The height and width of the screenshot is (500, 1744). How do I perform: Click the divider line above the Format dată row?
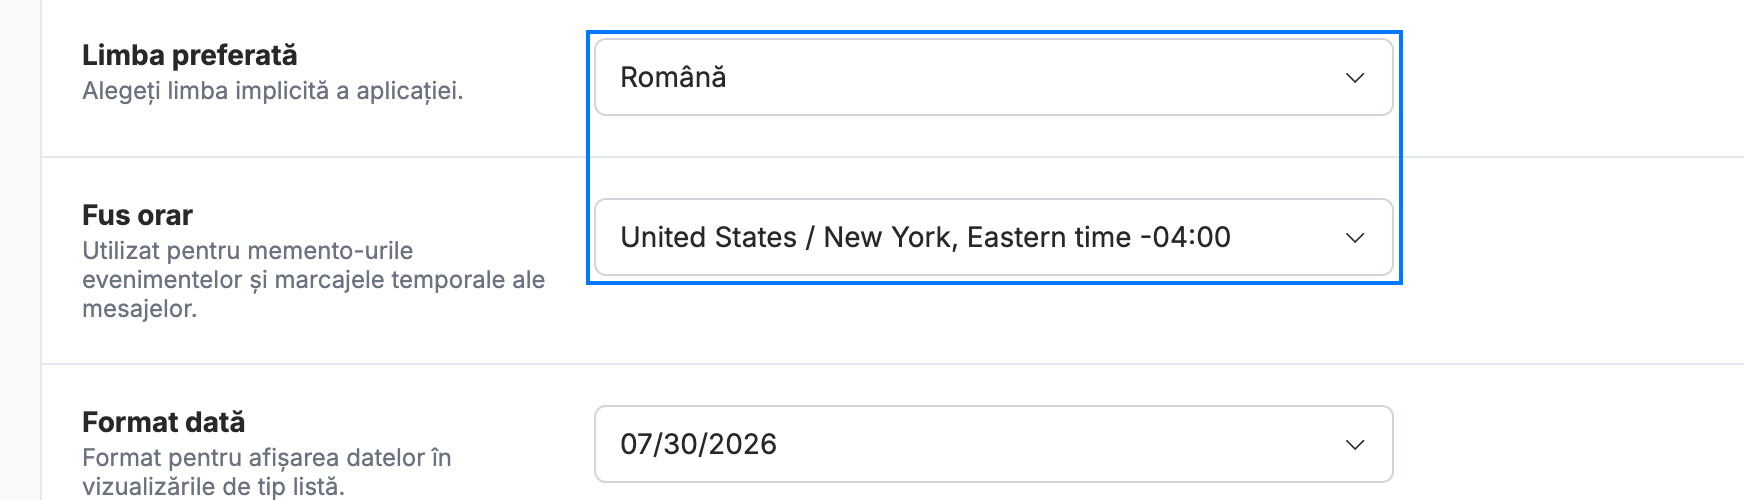coord(892,364)
